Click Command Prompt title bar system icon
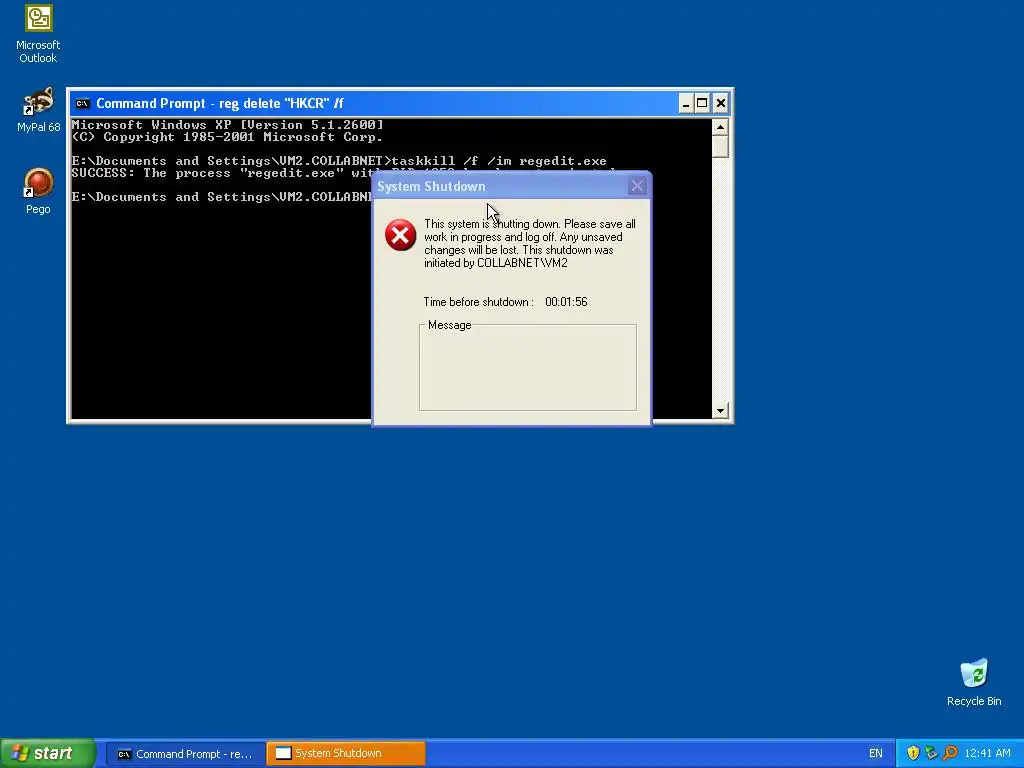The image size is (1024, 768). (82, 103)
